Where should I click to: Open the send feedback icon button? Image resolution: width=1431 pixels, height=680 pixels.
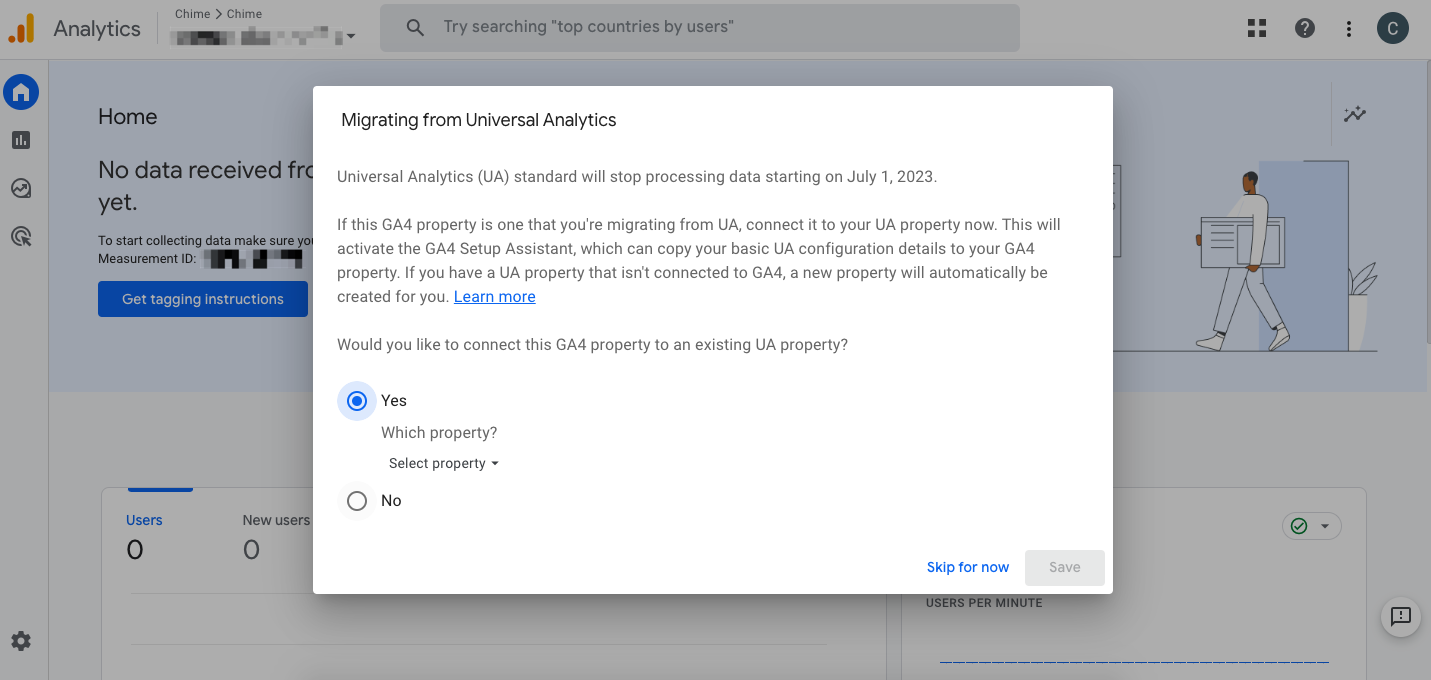coord(1401,617)
